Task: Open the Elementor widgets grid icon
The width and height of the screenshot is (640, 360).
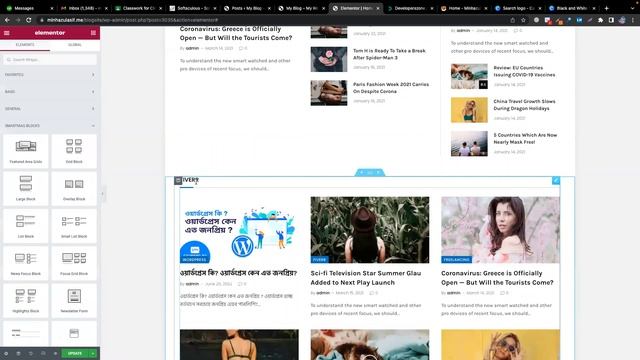Action: click(93, 33)
